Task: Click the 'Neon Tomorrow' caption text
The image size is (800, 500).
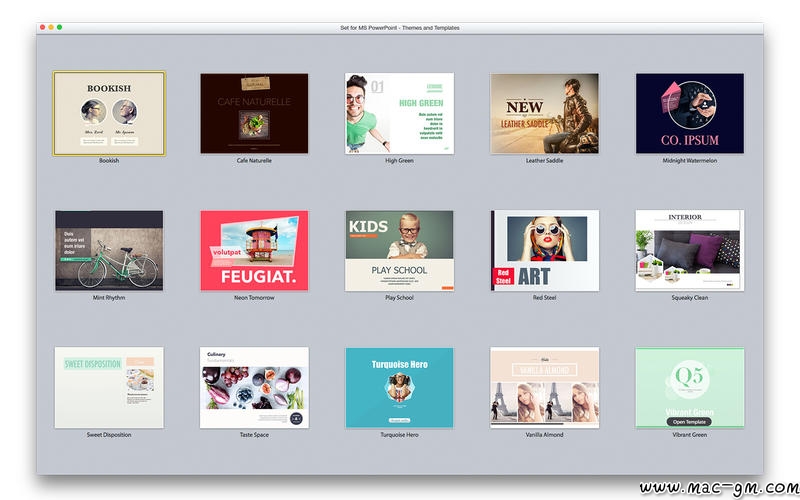Action: pos(254,297)
